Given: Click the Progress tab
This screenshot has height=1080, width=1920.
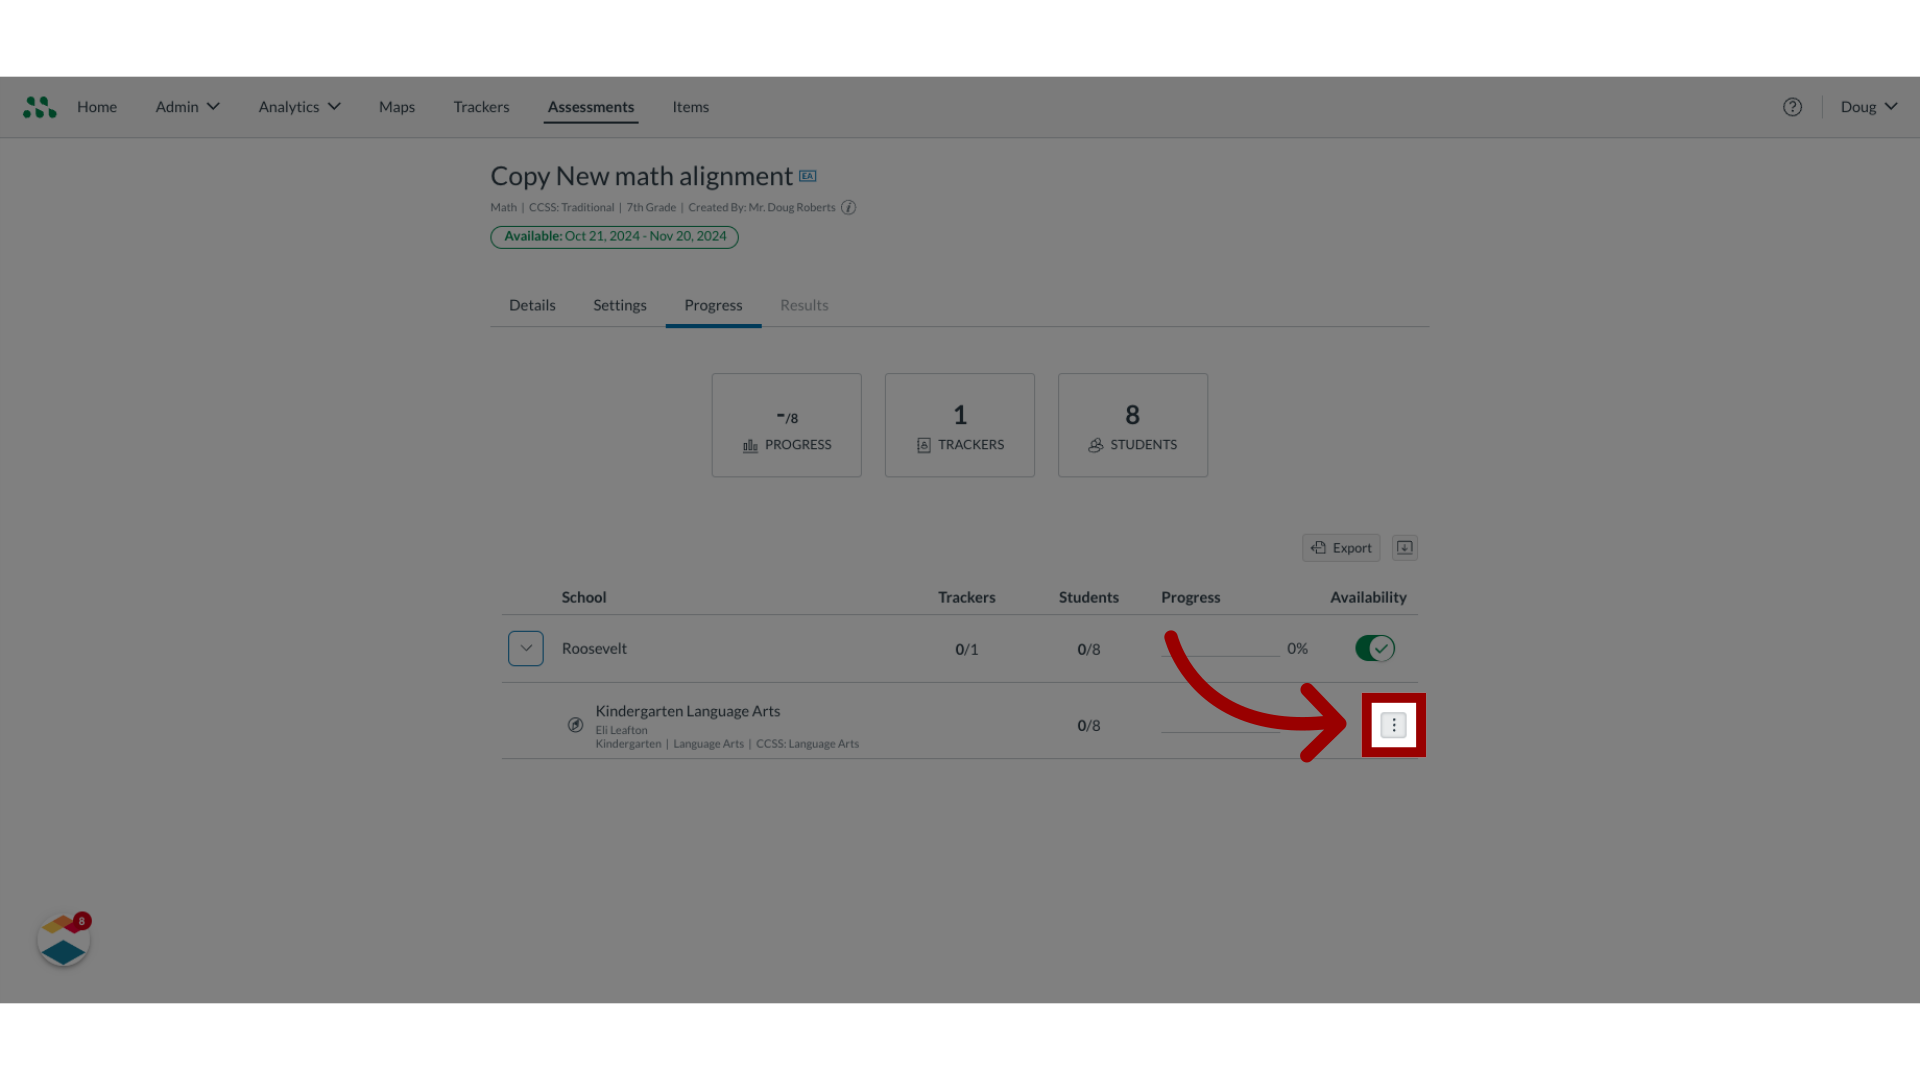Looking at the screenshot, I should point(712,305).
